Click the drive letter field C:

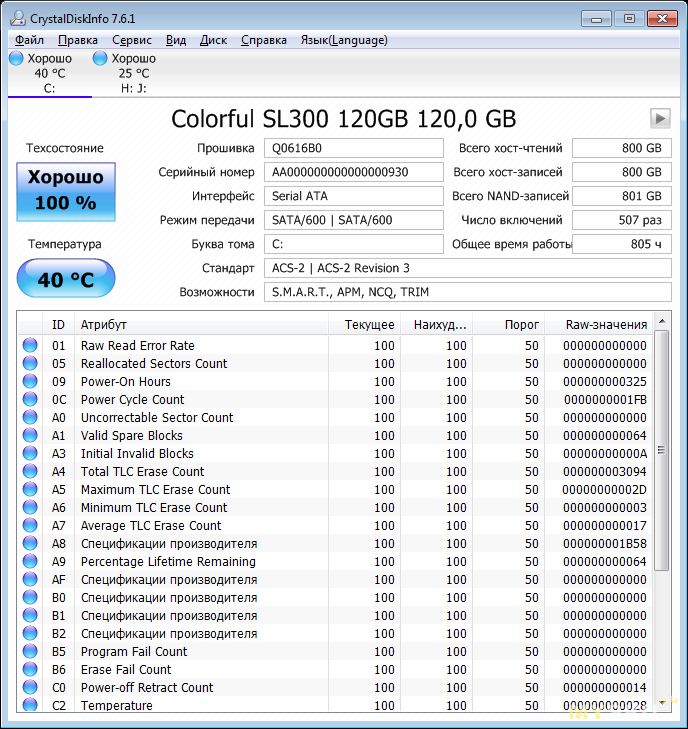[x=354, y=244]
